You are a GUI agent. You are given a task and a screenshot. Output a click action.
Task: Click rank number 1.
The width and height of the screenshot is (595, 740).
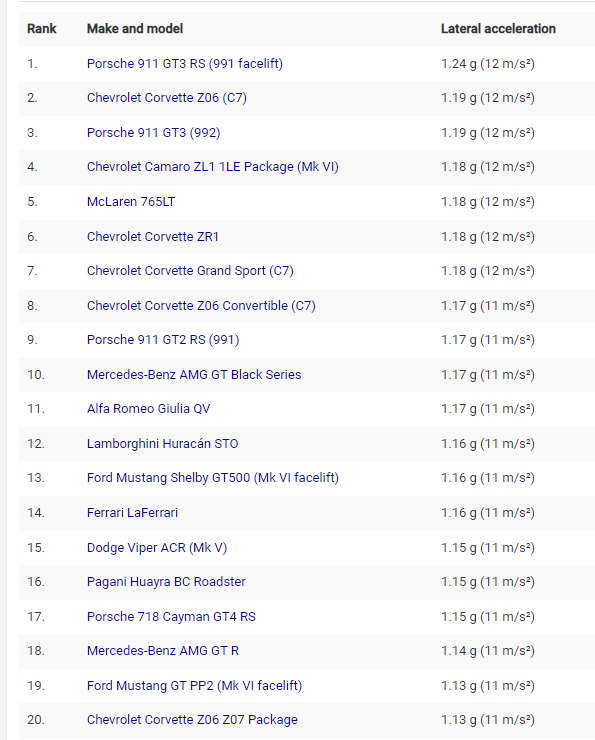click(x=32, y=64)
